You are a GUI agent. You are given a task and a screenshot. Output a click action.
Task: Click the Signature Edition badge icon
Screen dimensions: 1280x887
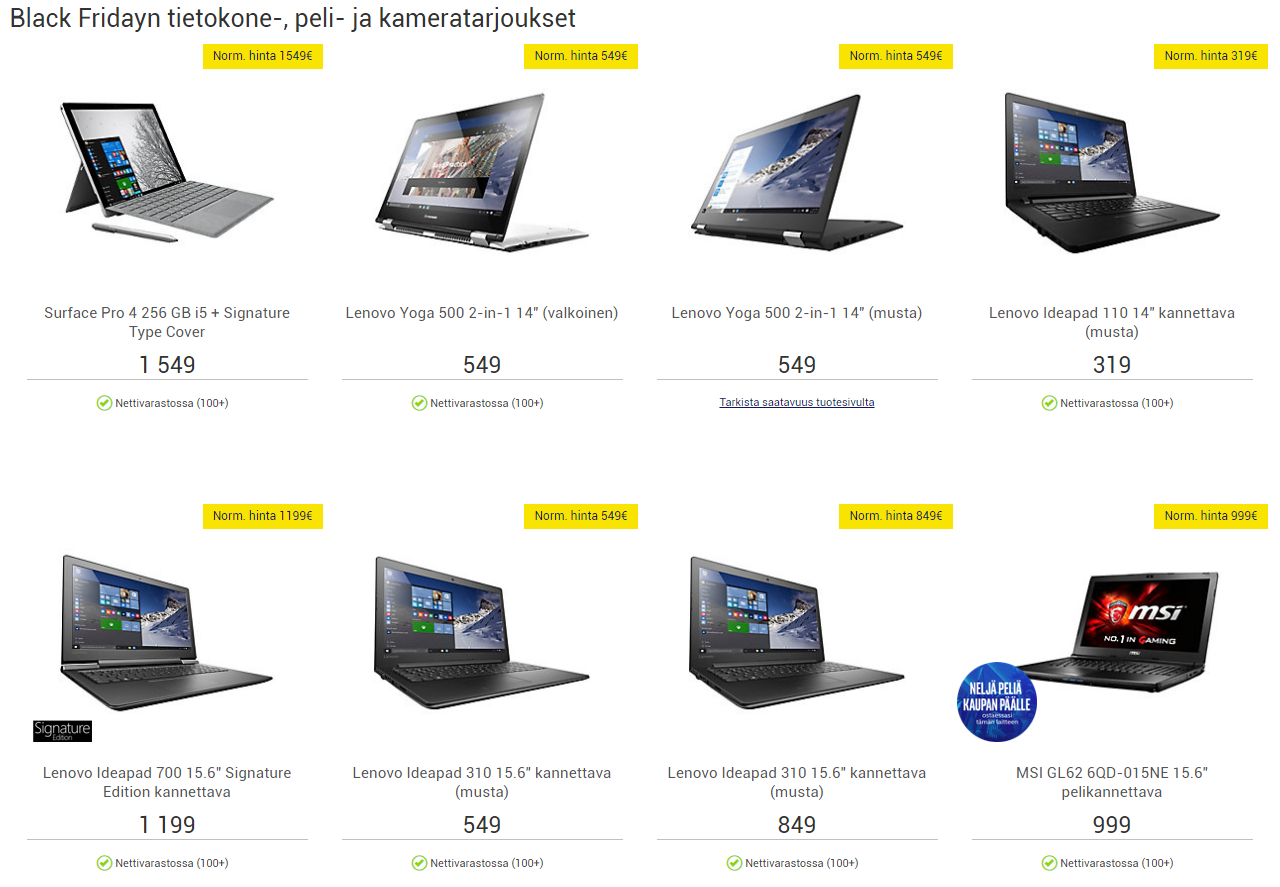click(x=62, y=731)
